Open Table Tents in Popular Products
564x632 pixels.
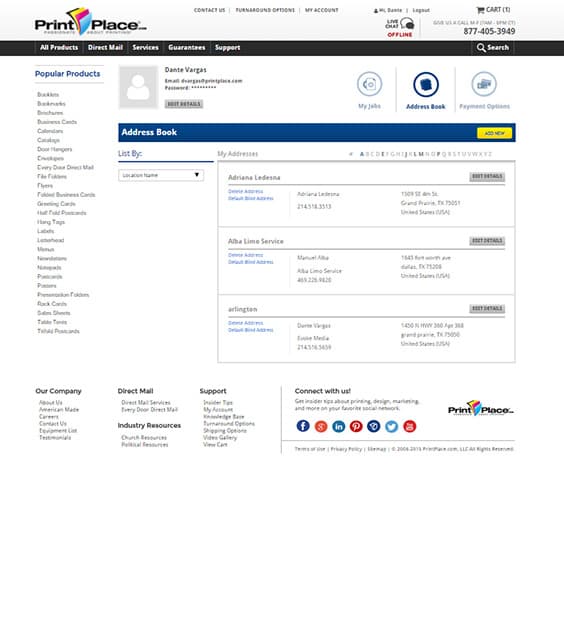coord(52,322)
